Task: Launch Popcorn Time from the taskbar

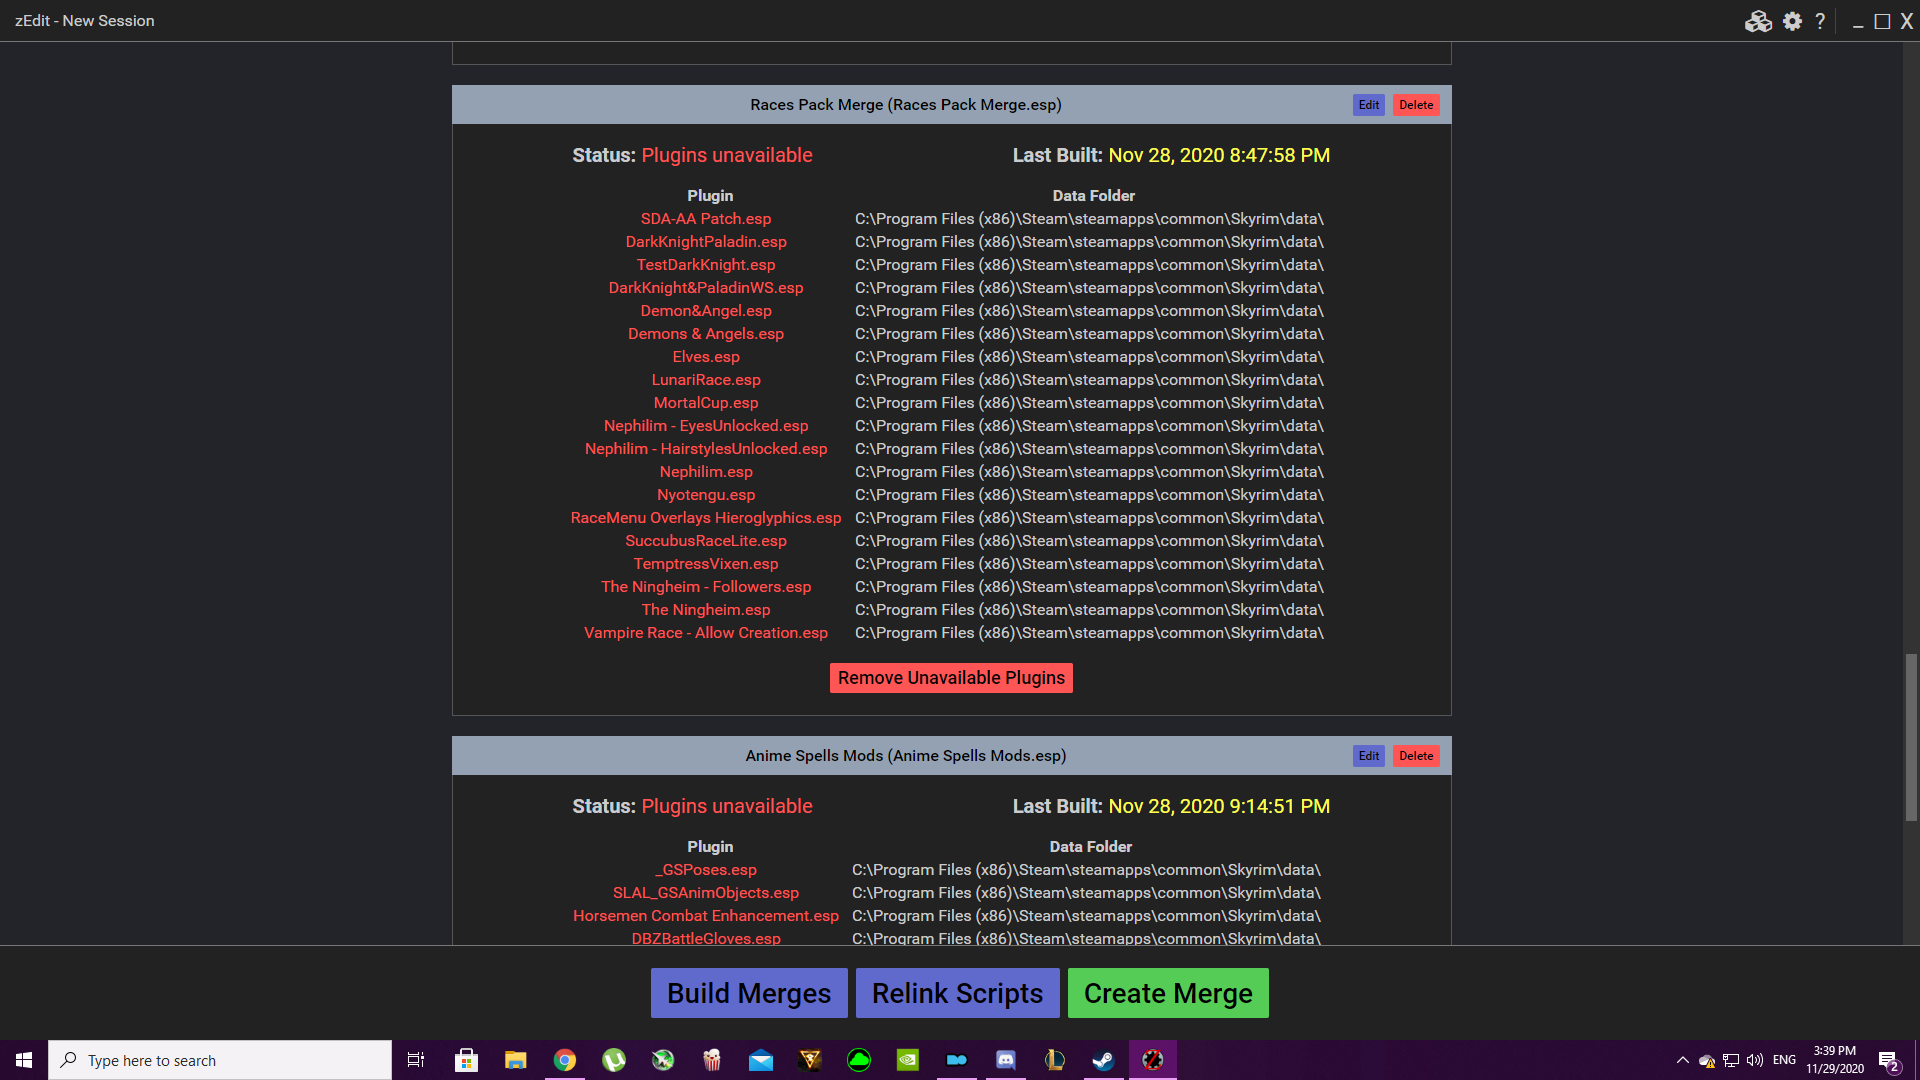Action: click(712, 1060)
